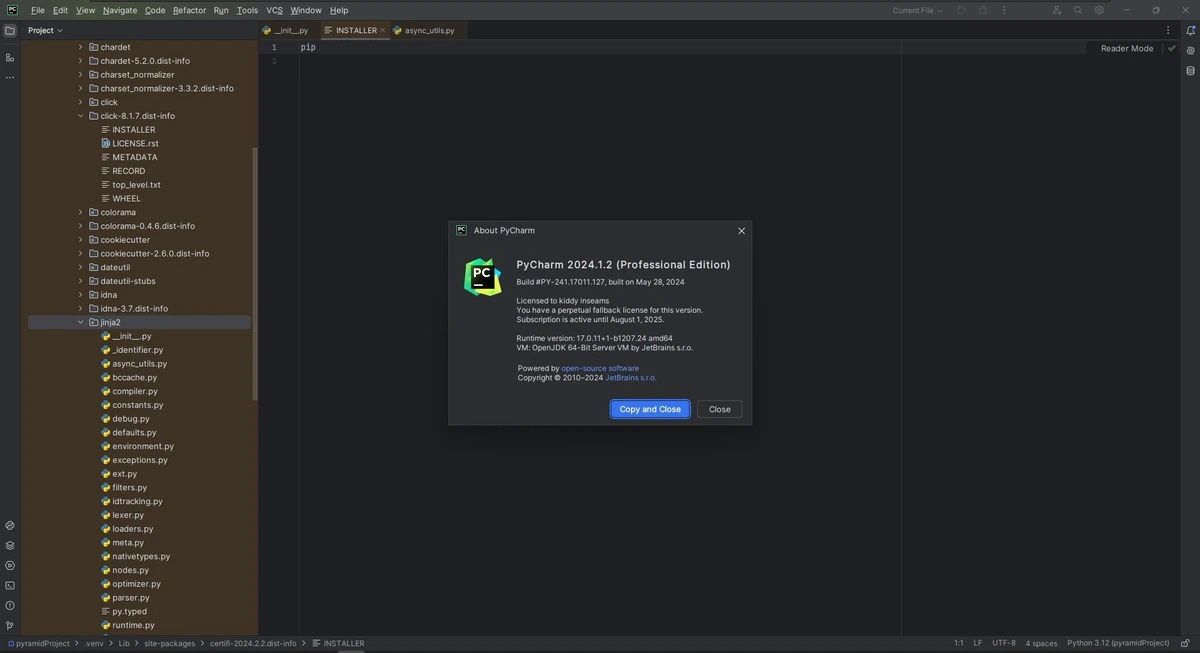
Task: Open Code With Me user icon
Action: pos(1057,10)
